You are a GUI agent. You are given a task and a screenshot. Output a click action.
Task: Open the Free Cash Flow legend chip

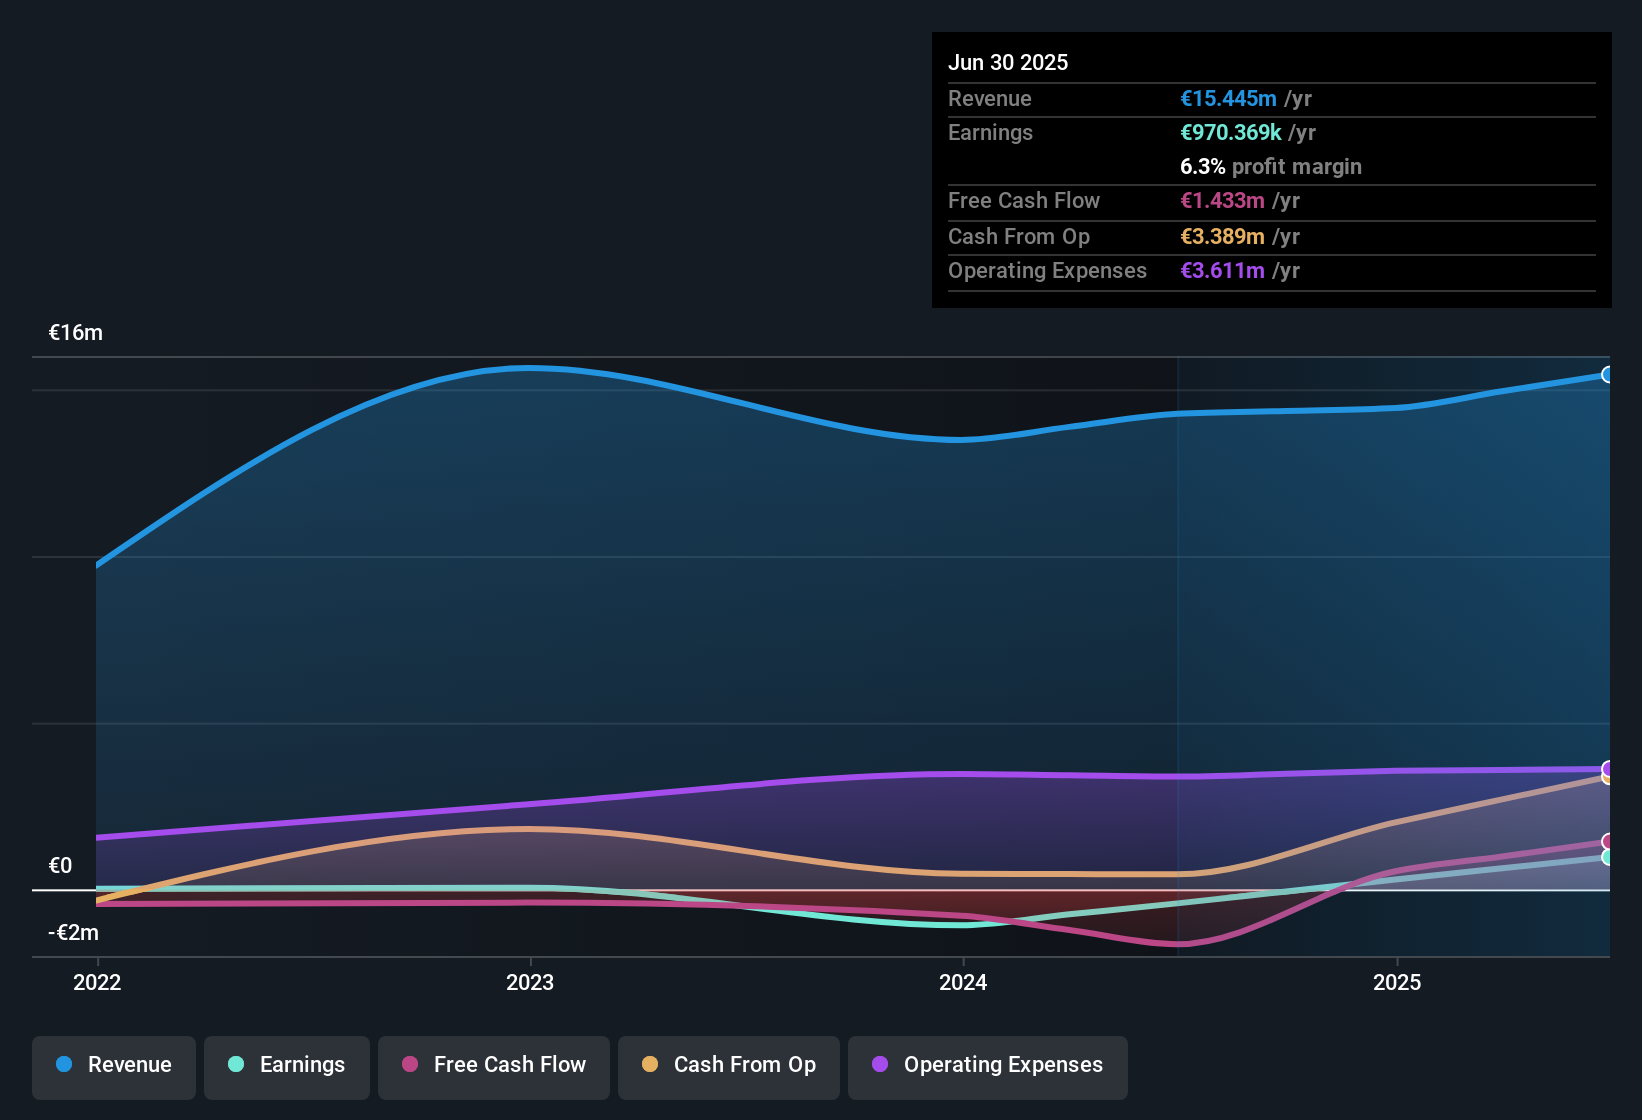coord(493,1066)
